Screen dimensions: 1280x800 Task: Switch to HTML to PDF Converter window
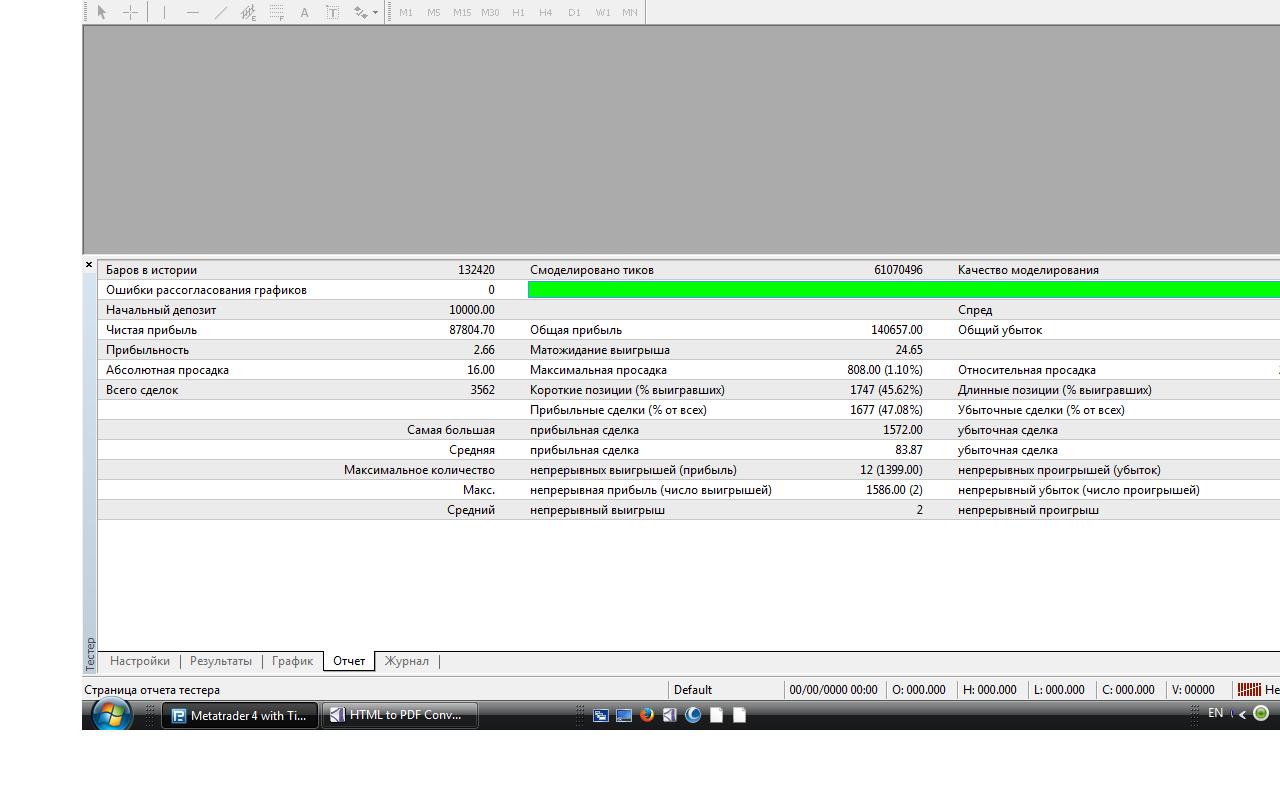[399, 715]
